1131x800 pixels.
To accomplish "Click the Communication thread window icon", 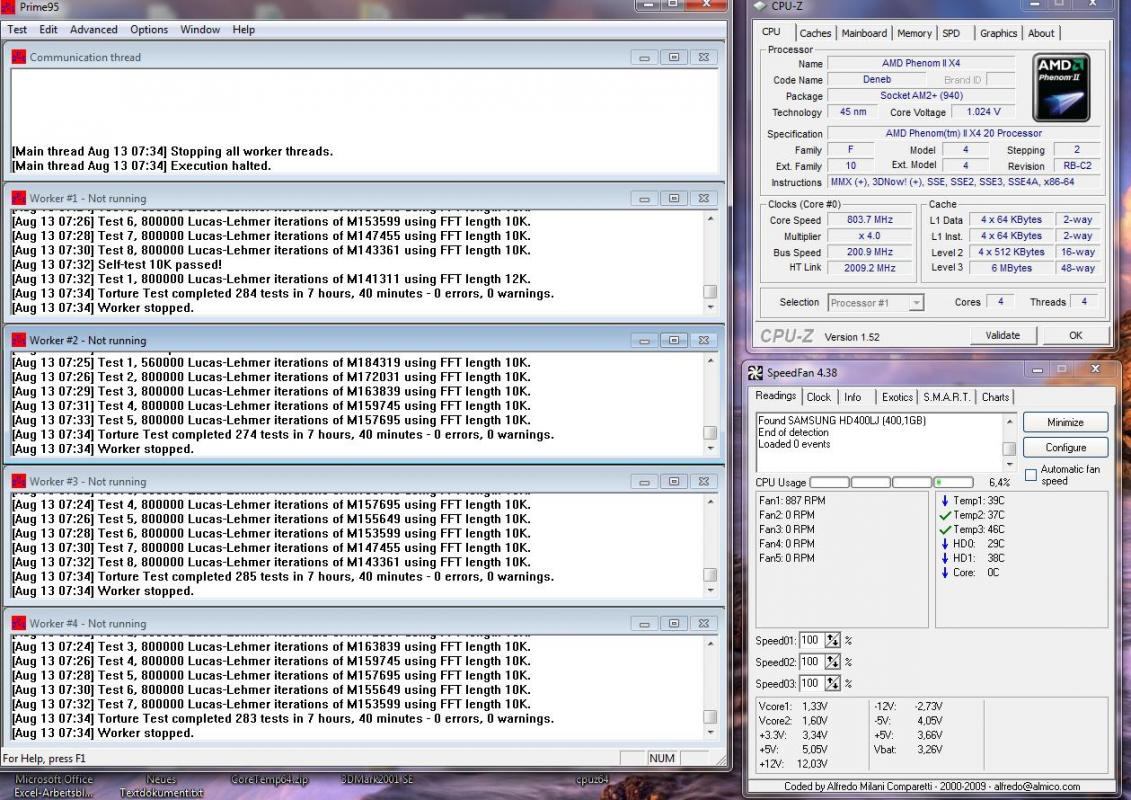I will [x=19, y=57].
